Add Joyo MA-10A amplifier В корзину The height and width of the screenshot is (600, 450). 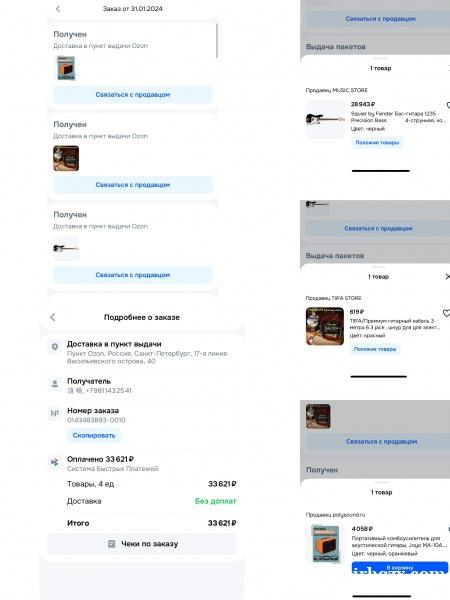(x=400, y=567)
